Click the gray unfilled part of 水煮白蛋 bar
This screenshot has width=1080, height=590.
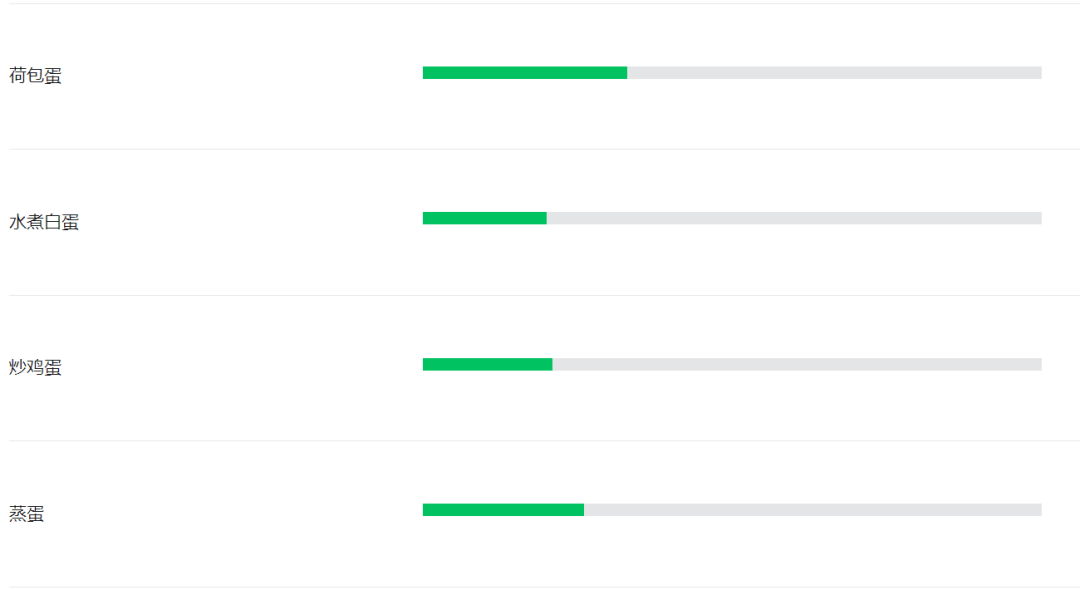tap(794, 218)
